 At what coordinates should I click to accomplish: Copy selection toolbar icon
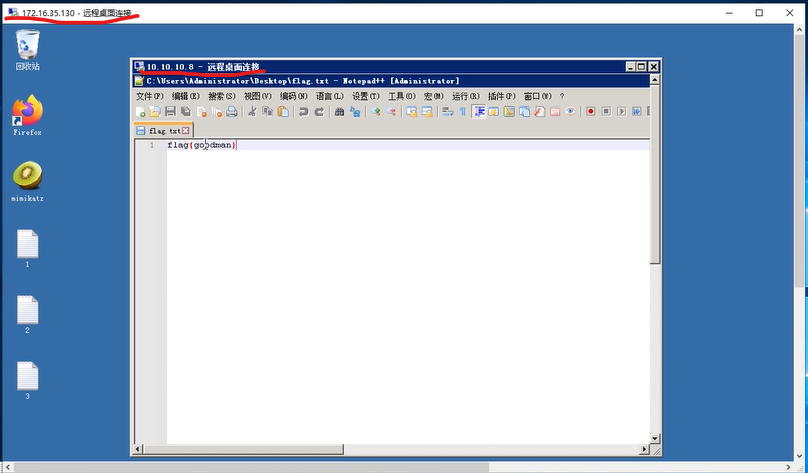point(267,111)
